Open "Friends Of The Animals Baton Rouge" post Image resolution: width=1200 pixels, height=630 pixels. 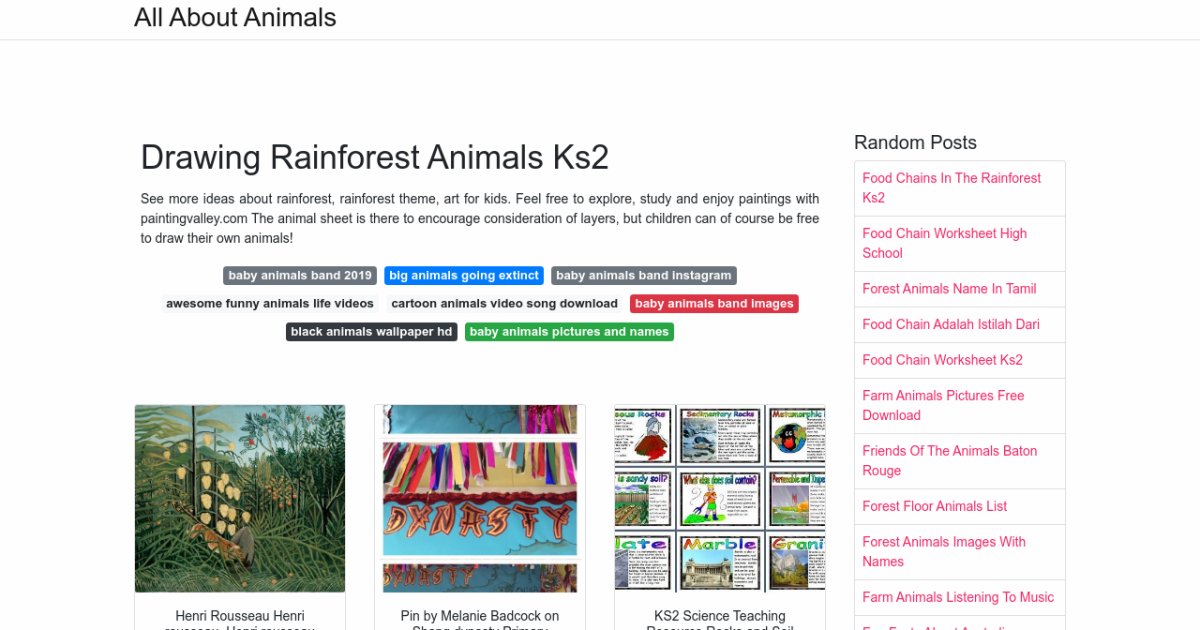pos(949,460)
